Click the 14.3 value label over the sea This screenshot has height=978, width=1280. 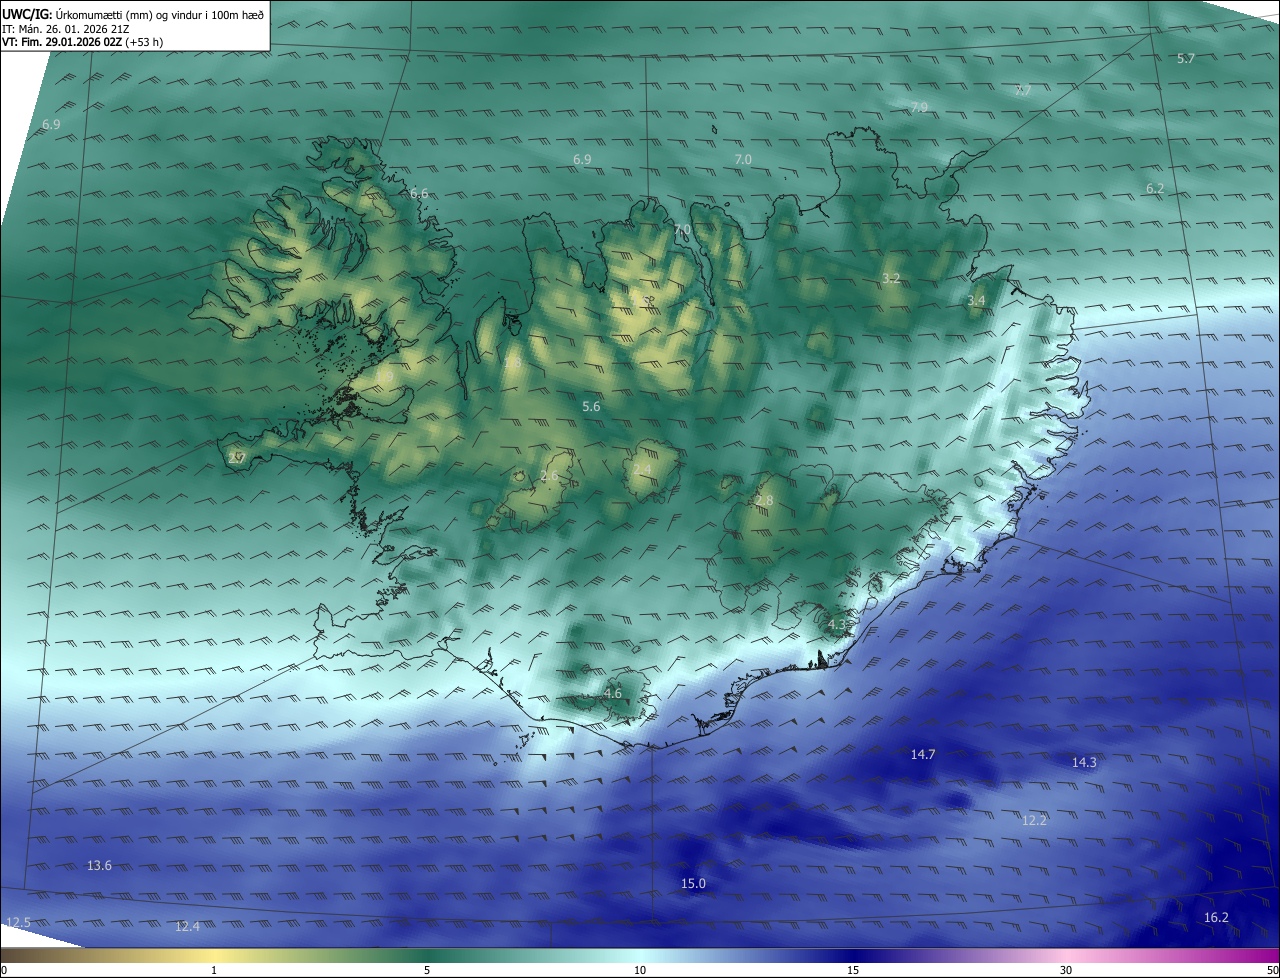tap(1084, 763)
